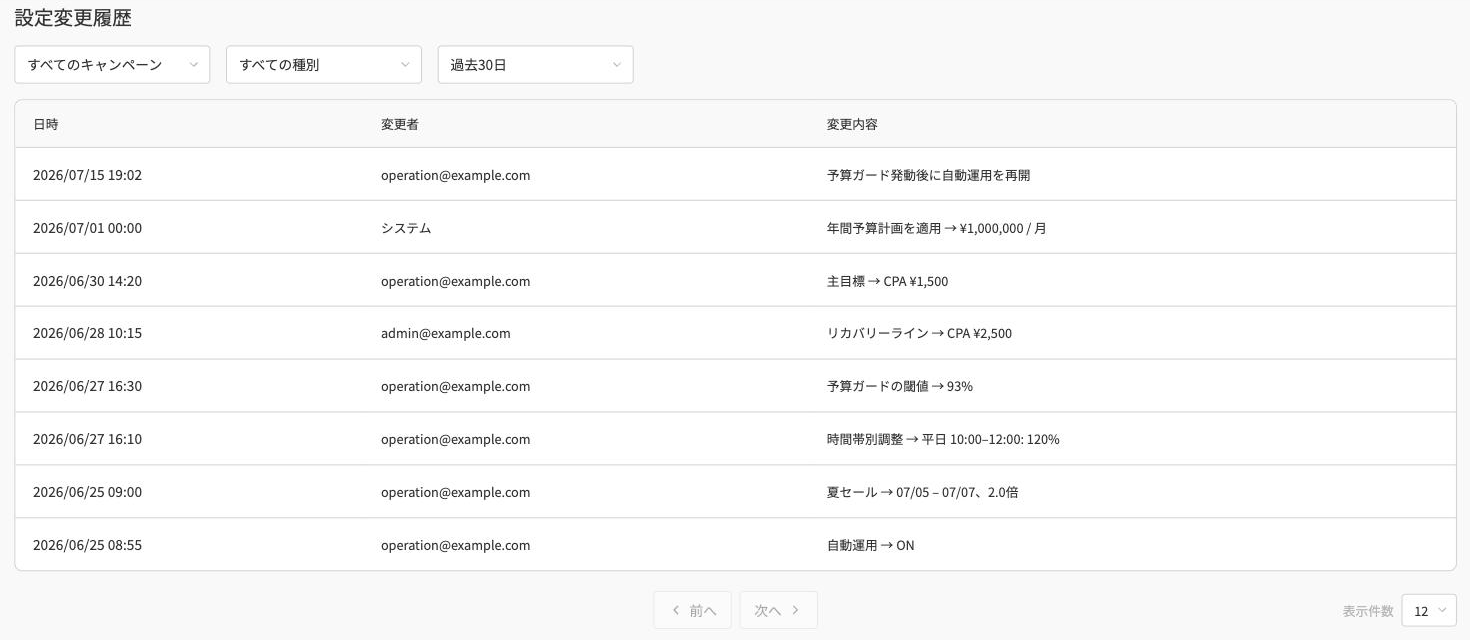Viewport: 1470px width, 640px height.
Task: Click 予算ガード発動後に自動運用を再開 change entry
Action: tap(929, 175)
